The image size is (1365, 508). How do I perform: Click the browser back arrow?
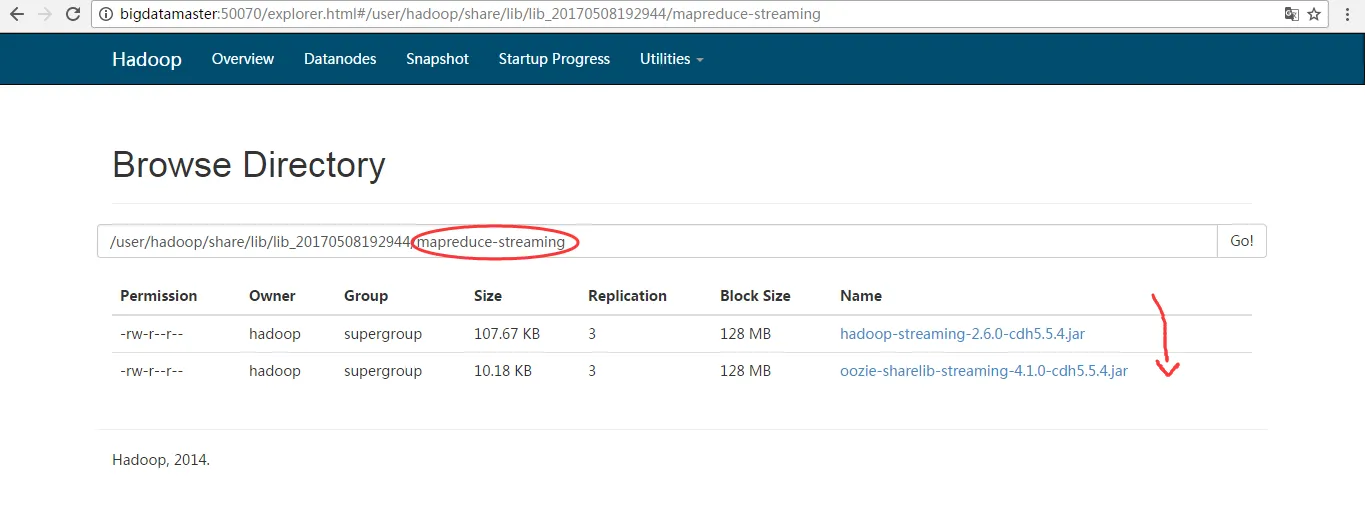(x=16, y=15)
